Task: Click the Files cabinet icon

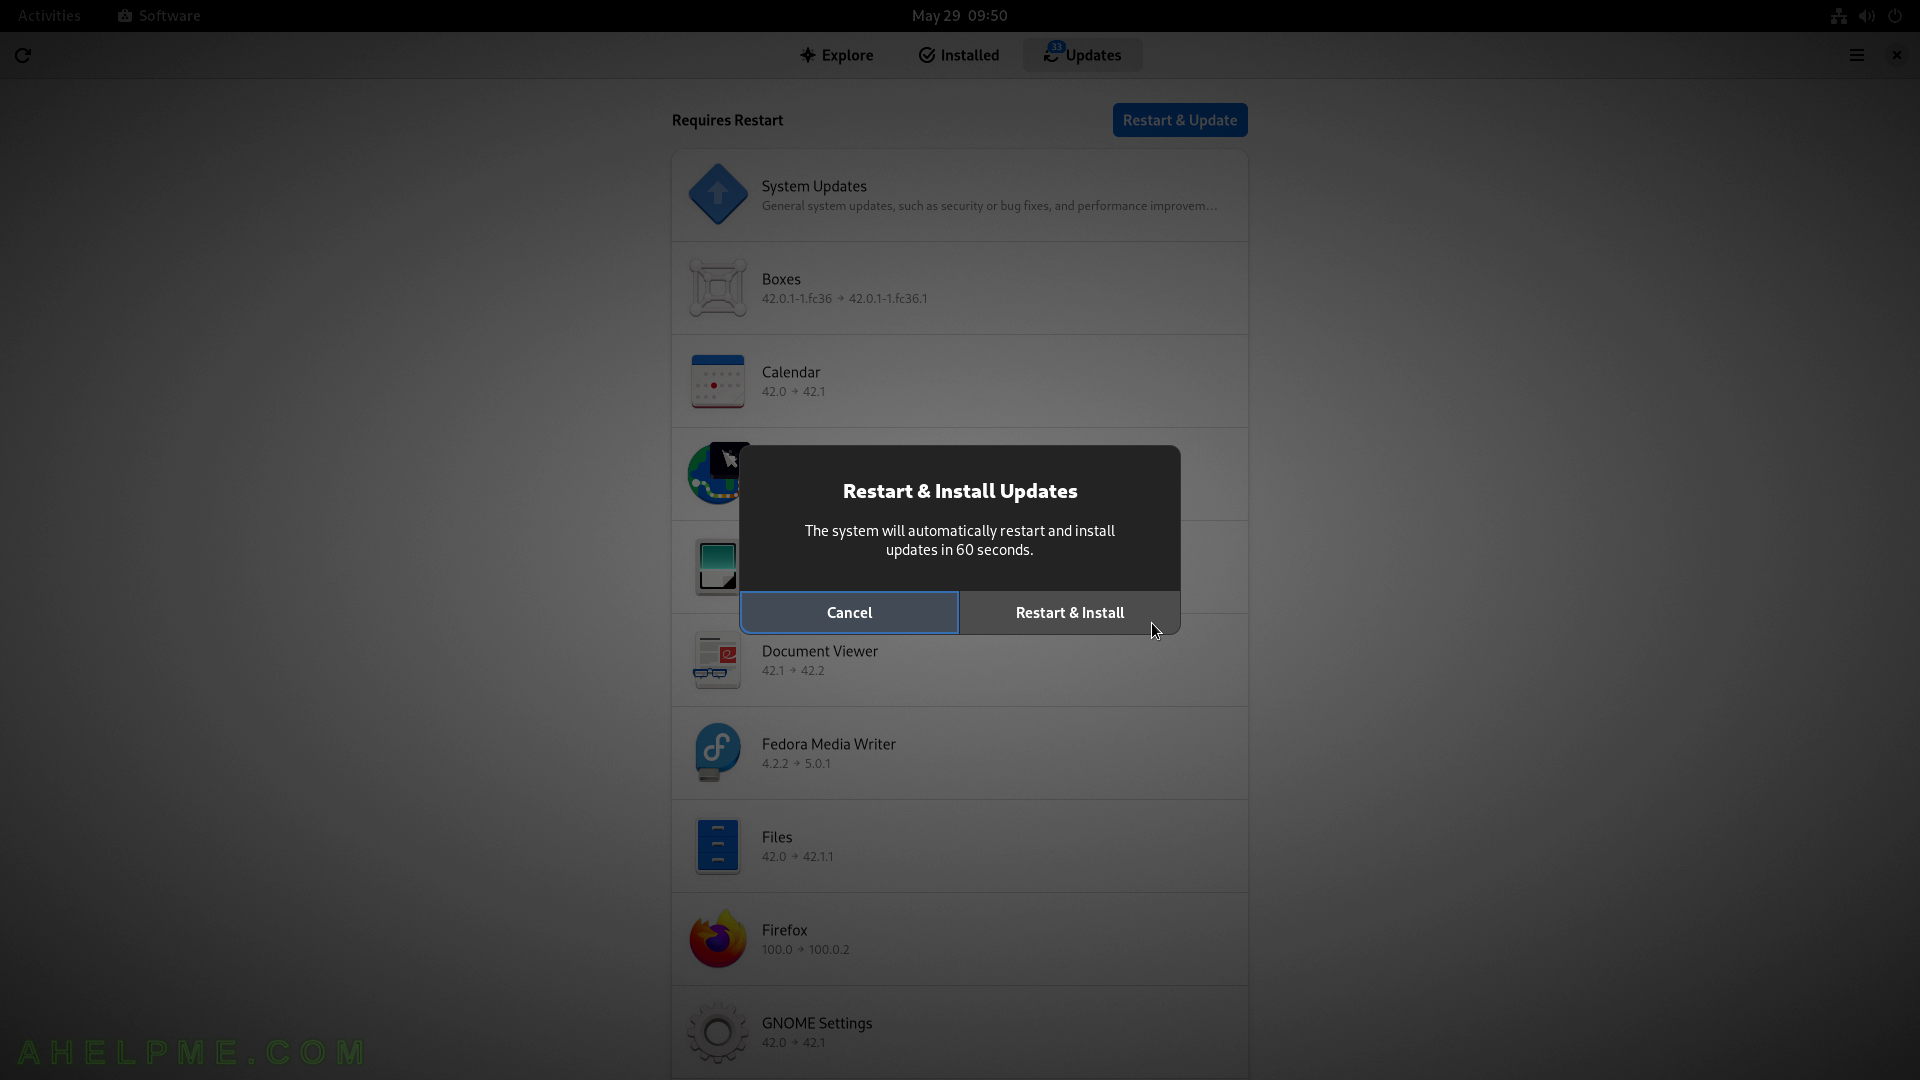Action: pyautogui.click(x=718, y=846)
